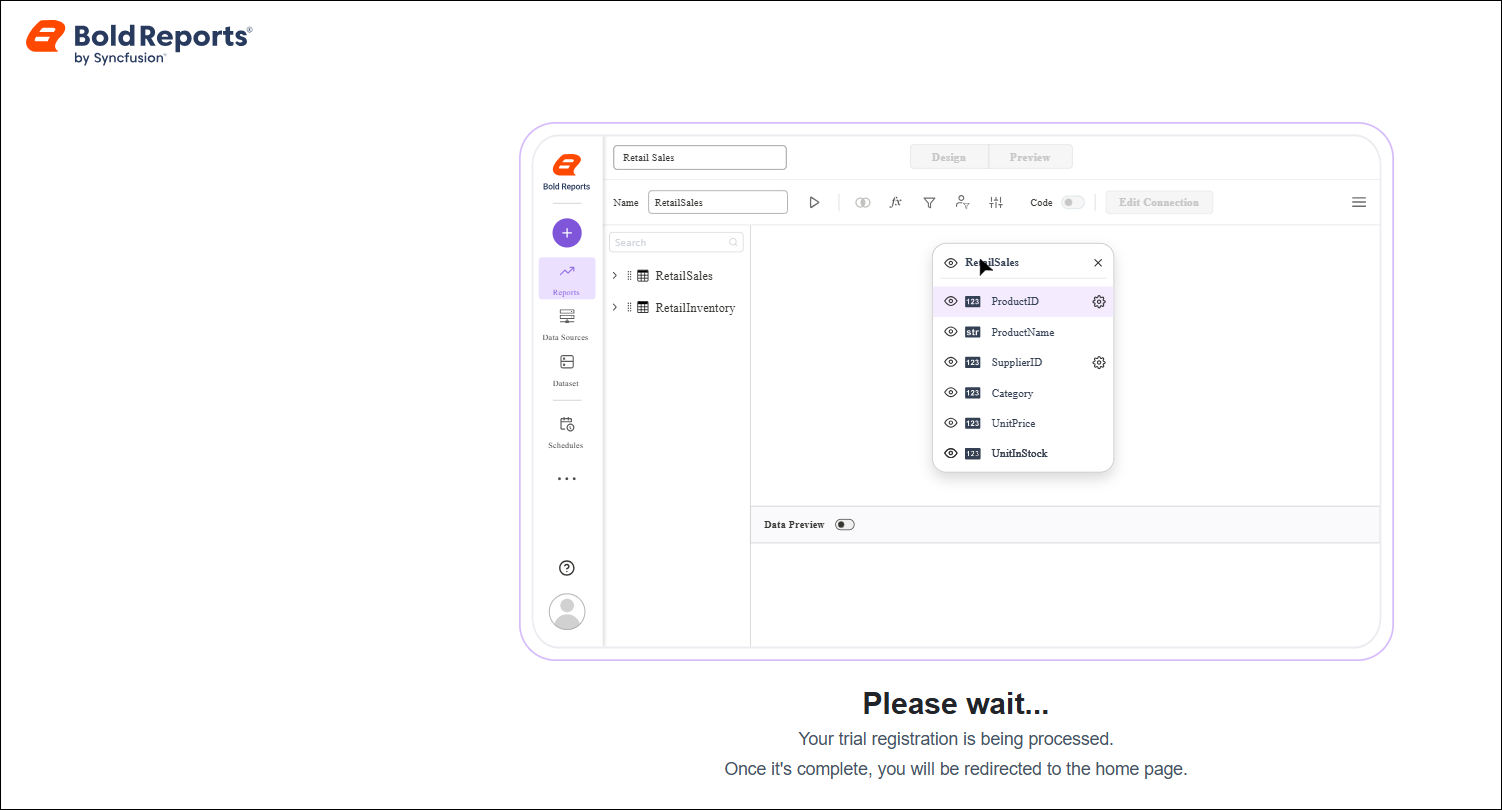Open Reports in the illustration sidebar
Viewport: 1502px width, 810px height.
click(x=567, y=278)
